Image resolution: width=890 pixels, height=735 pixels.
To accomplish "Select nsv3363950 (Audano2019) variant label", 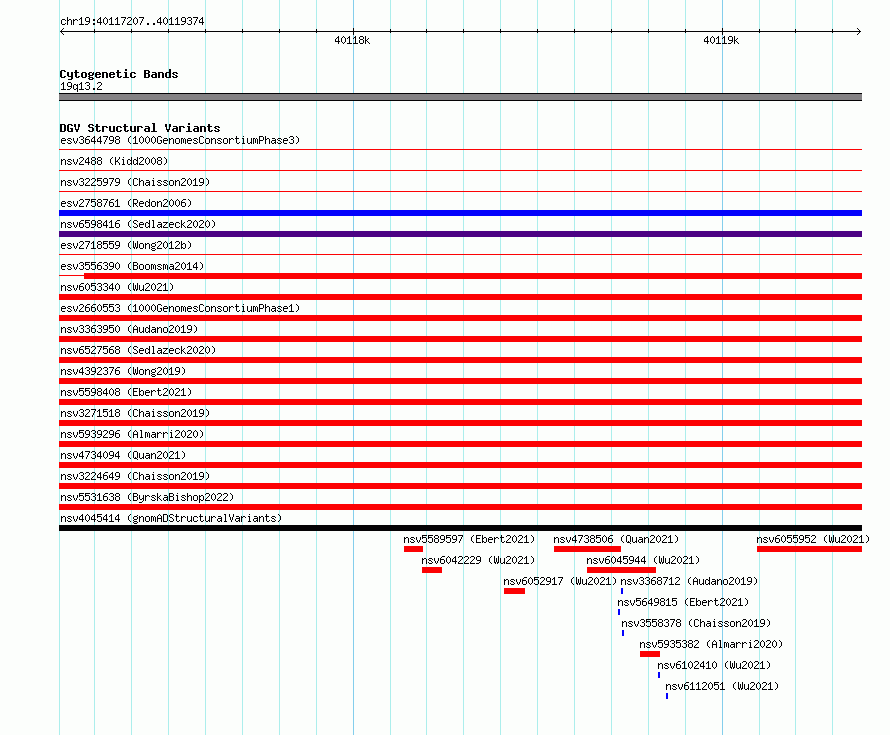I will click(129, 329).
